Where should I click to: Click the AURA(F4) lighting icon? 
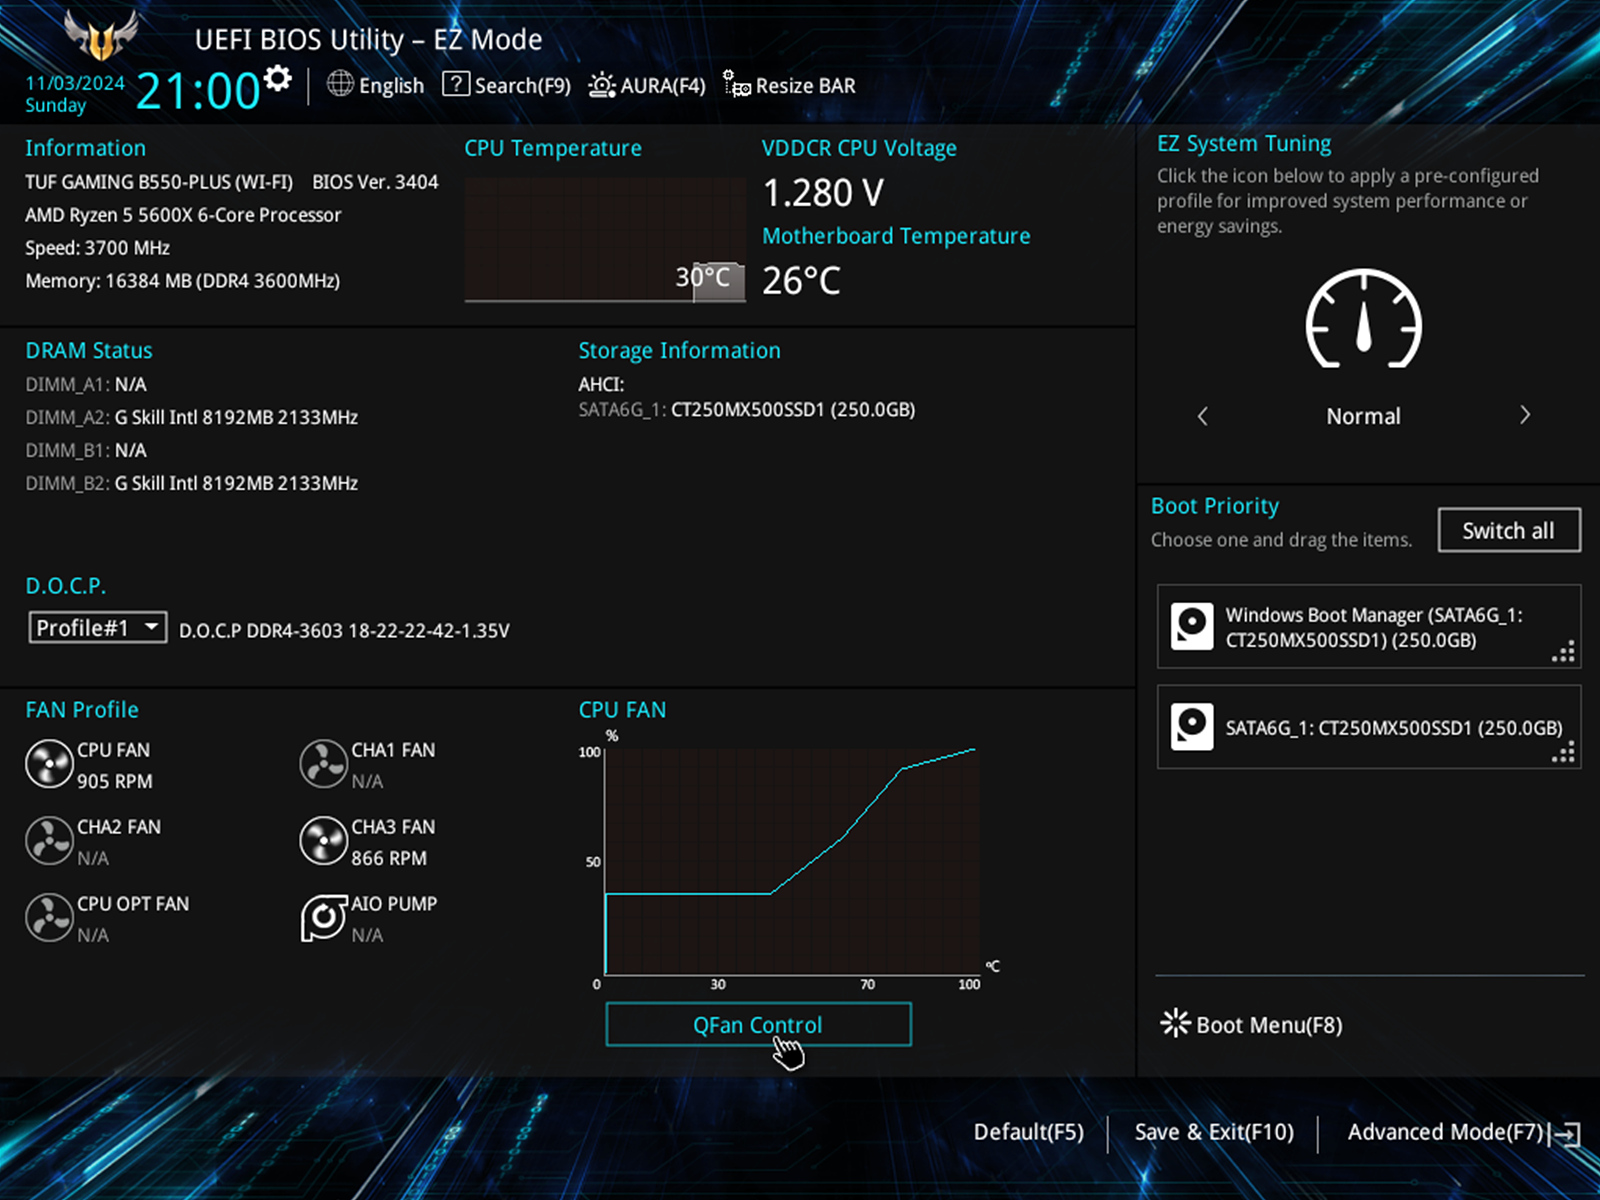tap(602, 85)
